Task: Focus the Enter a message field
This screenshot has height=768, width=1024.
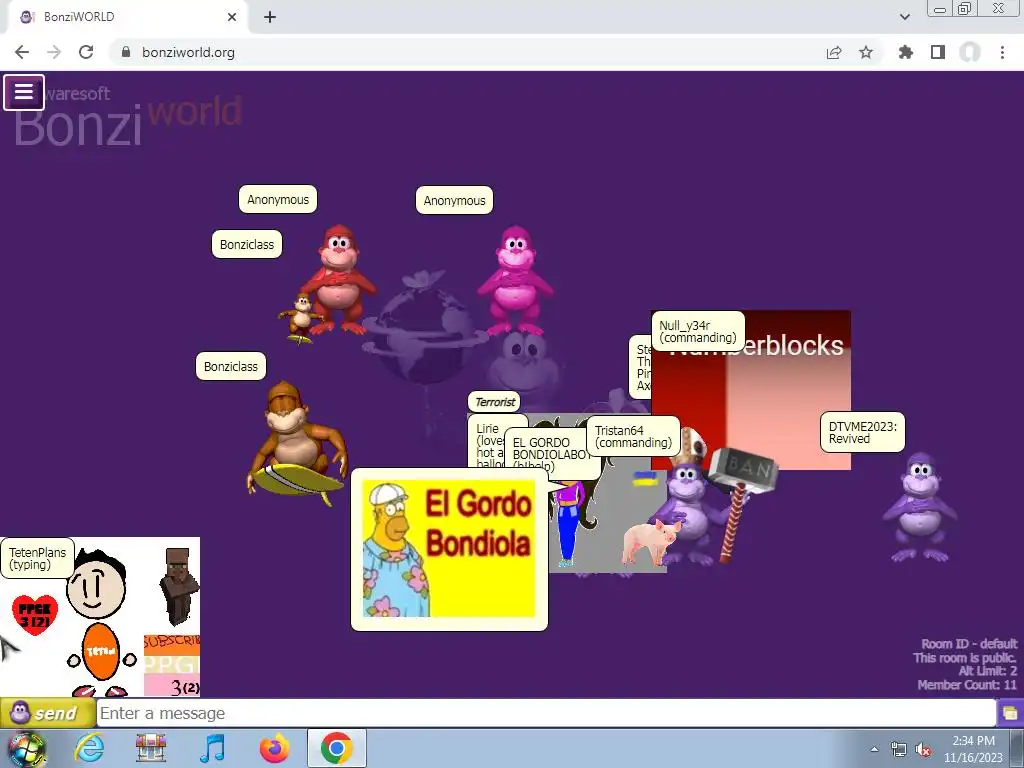Action: pyautogui.click(x=546, y=713)
